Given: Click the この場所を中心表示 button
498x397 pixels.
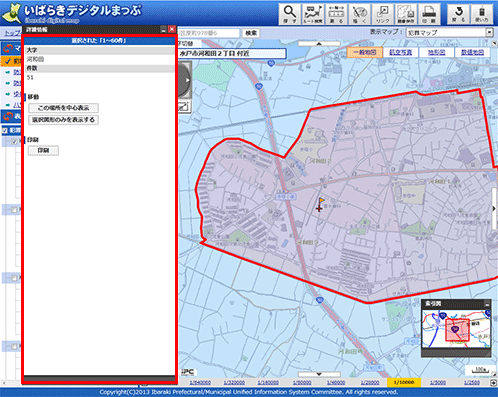Looking at the screenshot, I should [x=63, y=108].
